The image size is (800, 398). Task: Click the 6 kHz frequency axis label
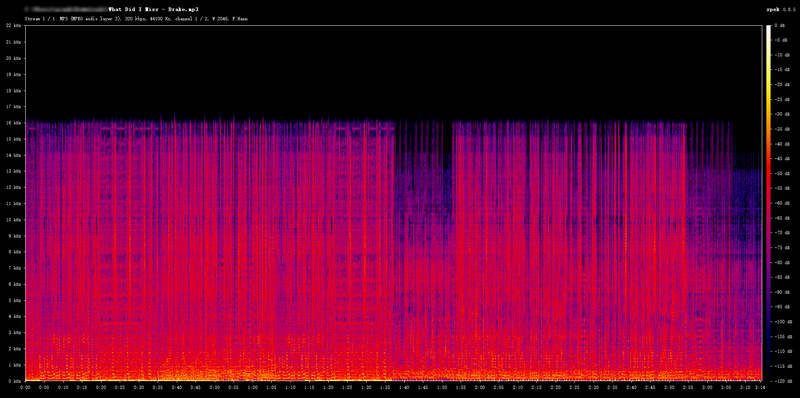coord(14,284)
